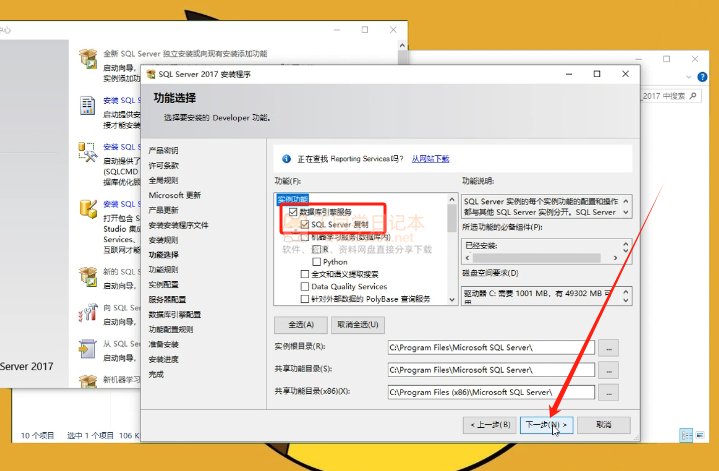Click the new SQL Server standalone installation box icon
This screenshot has width=719, height=471.
click(x=88, y=57)
